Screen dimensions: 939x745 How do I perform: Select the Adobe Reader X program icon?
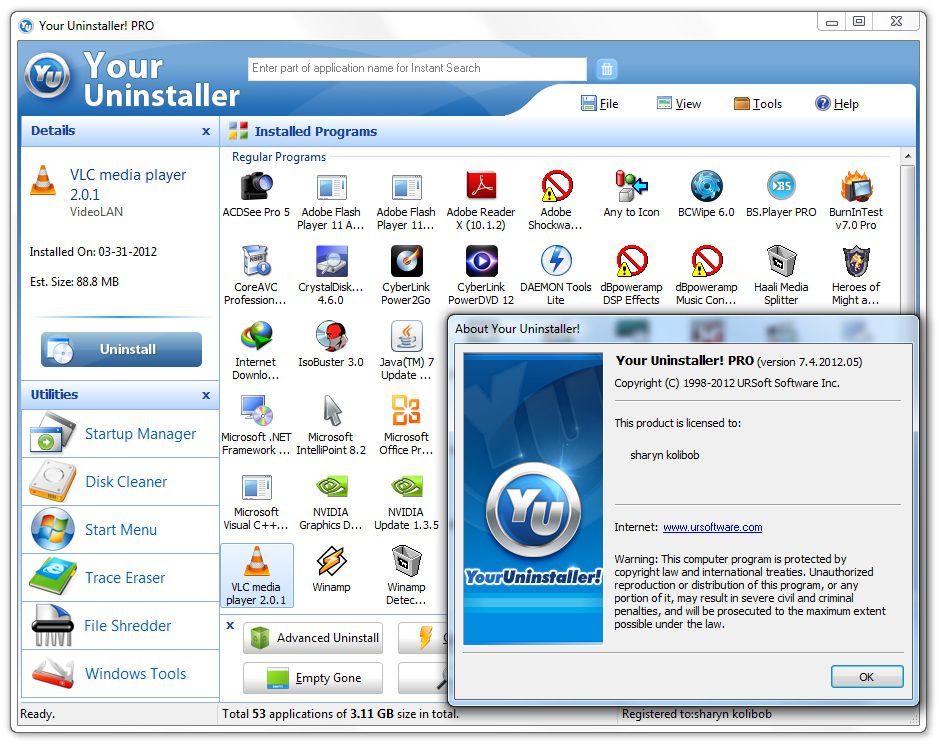pyautogui.click(x=480, y=190)
